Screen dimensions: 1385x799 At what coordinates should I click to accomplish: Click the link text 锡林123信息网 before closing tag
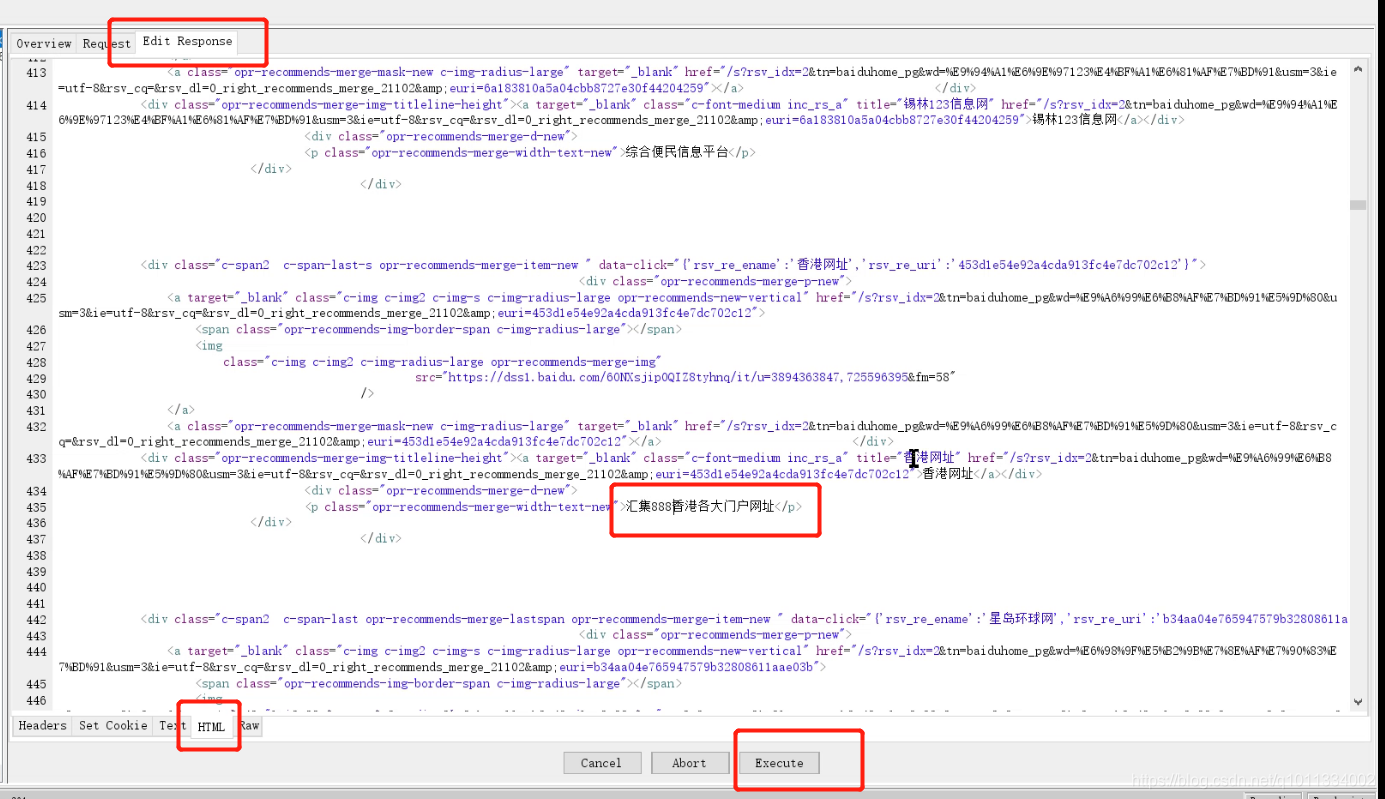(x=1074, y=120)
